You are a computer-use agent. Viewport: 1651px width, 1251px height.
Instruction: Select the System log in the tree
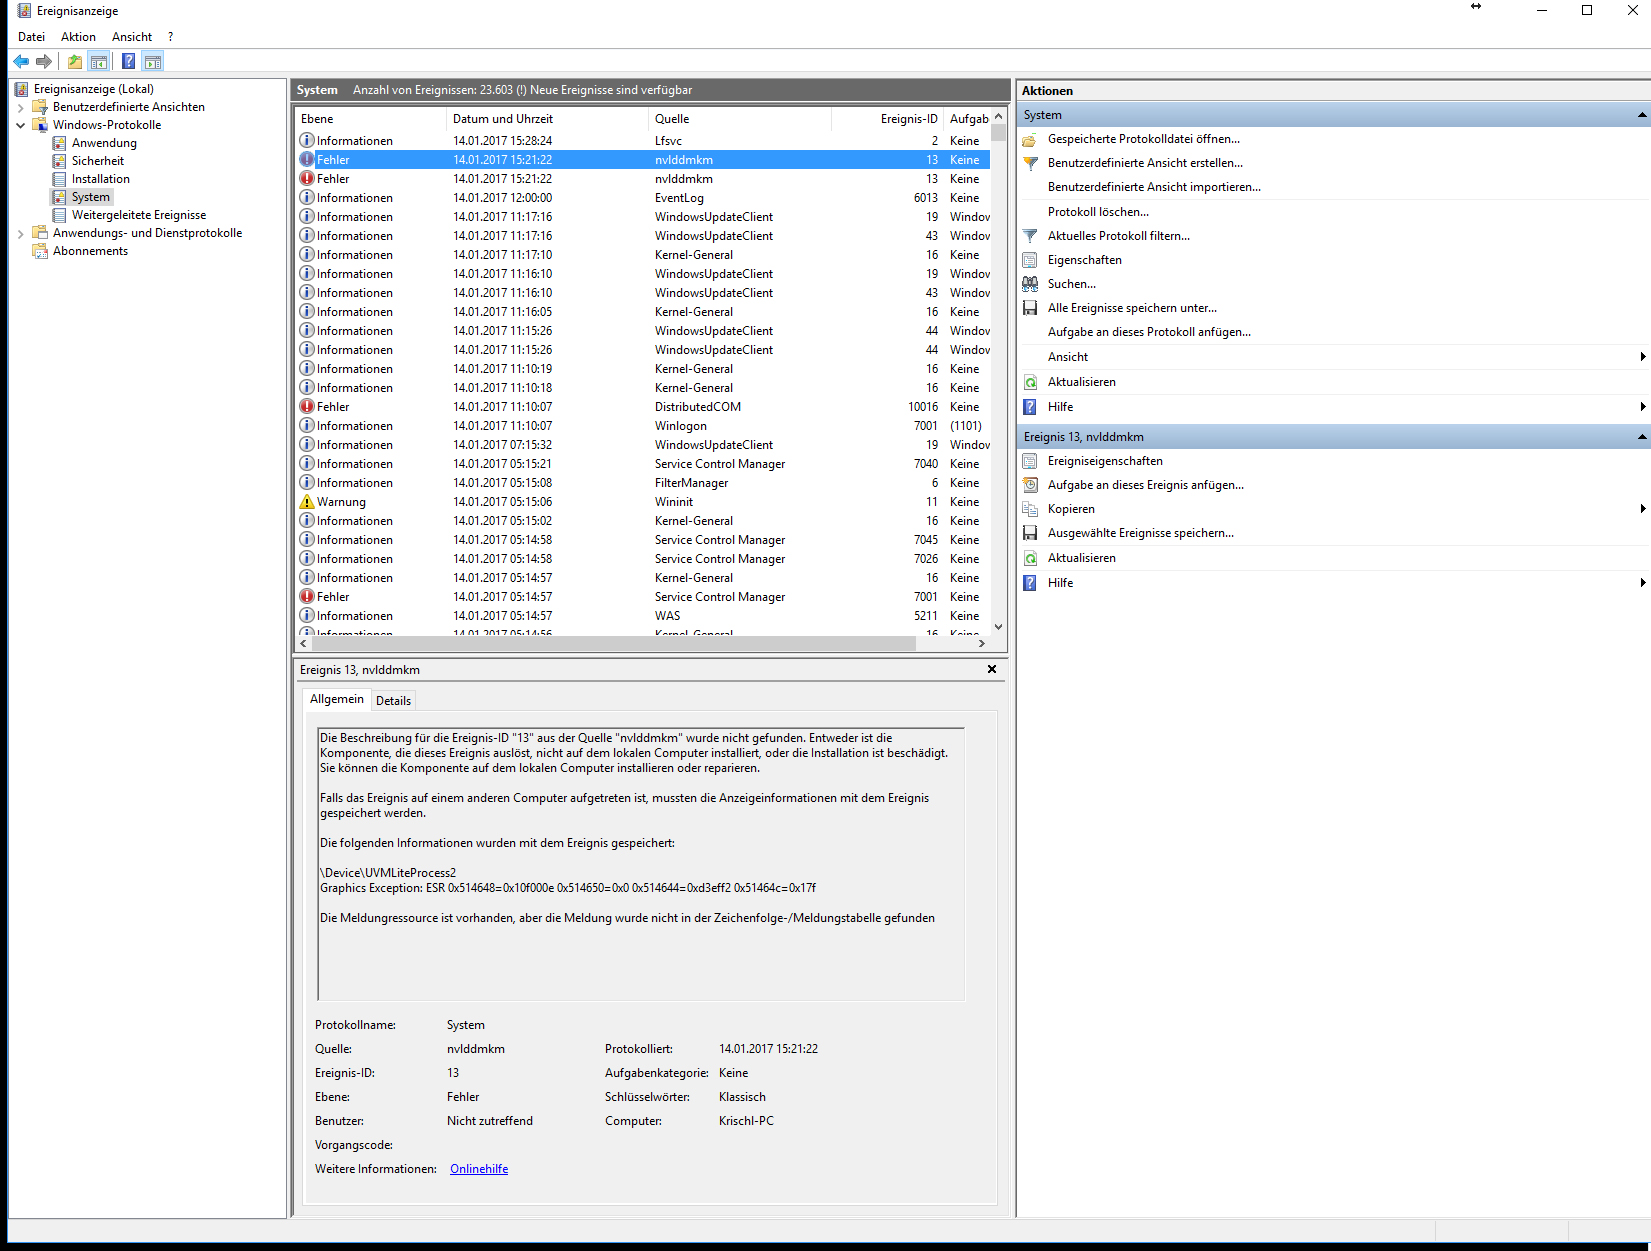(91, 197)
